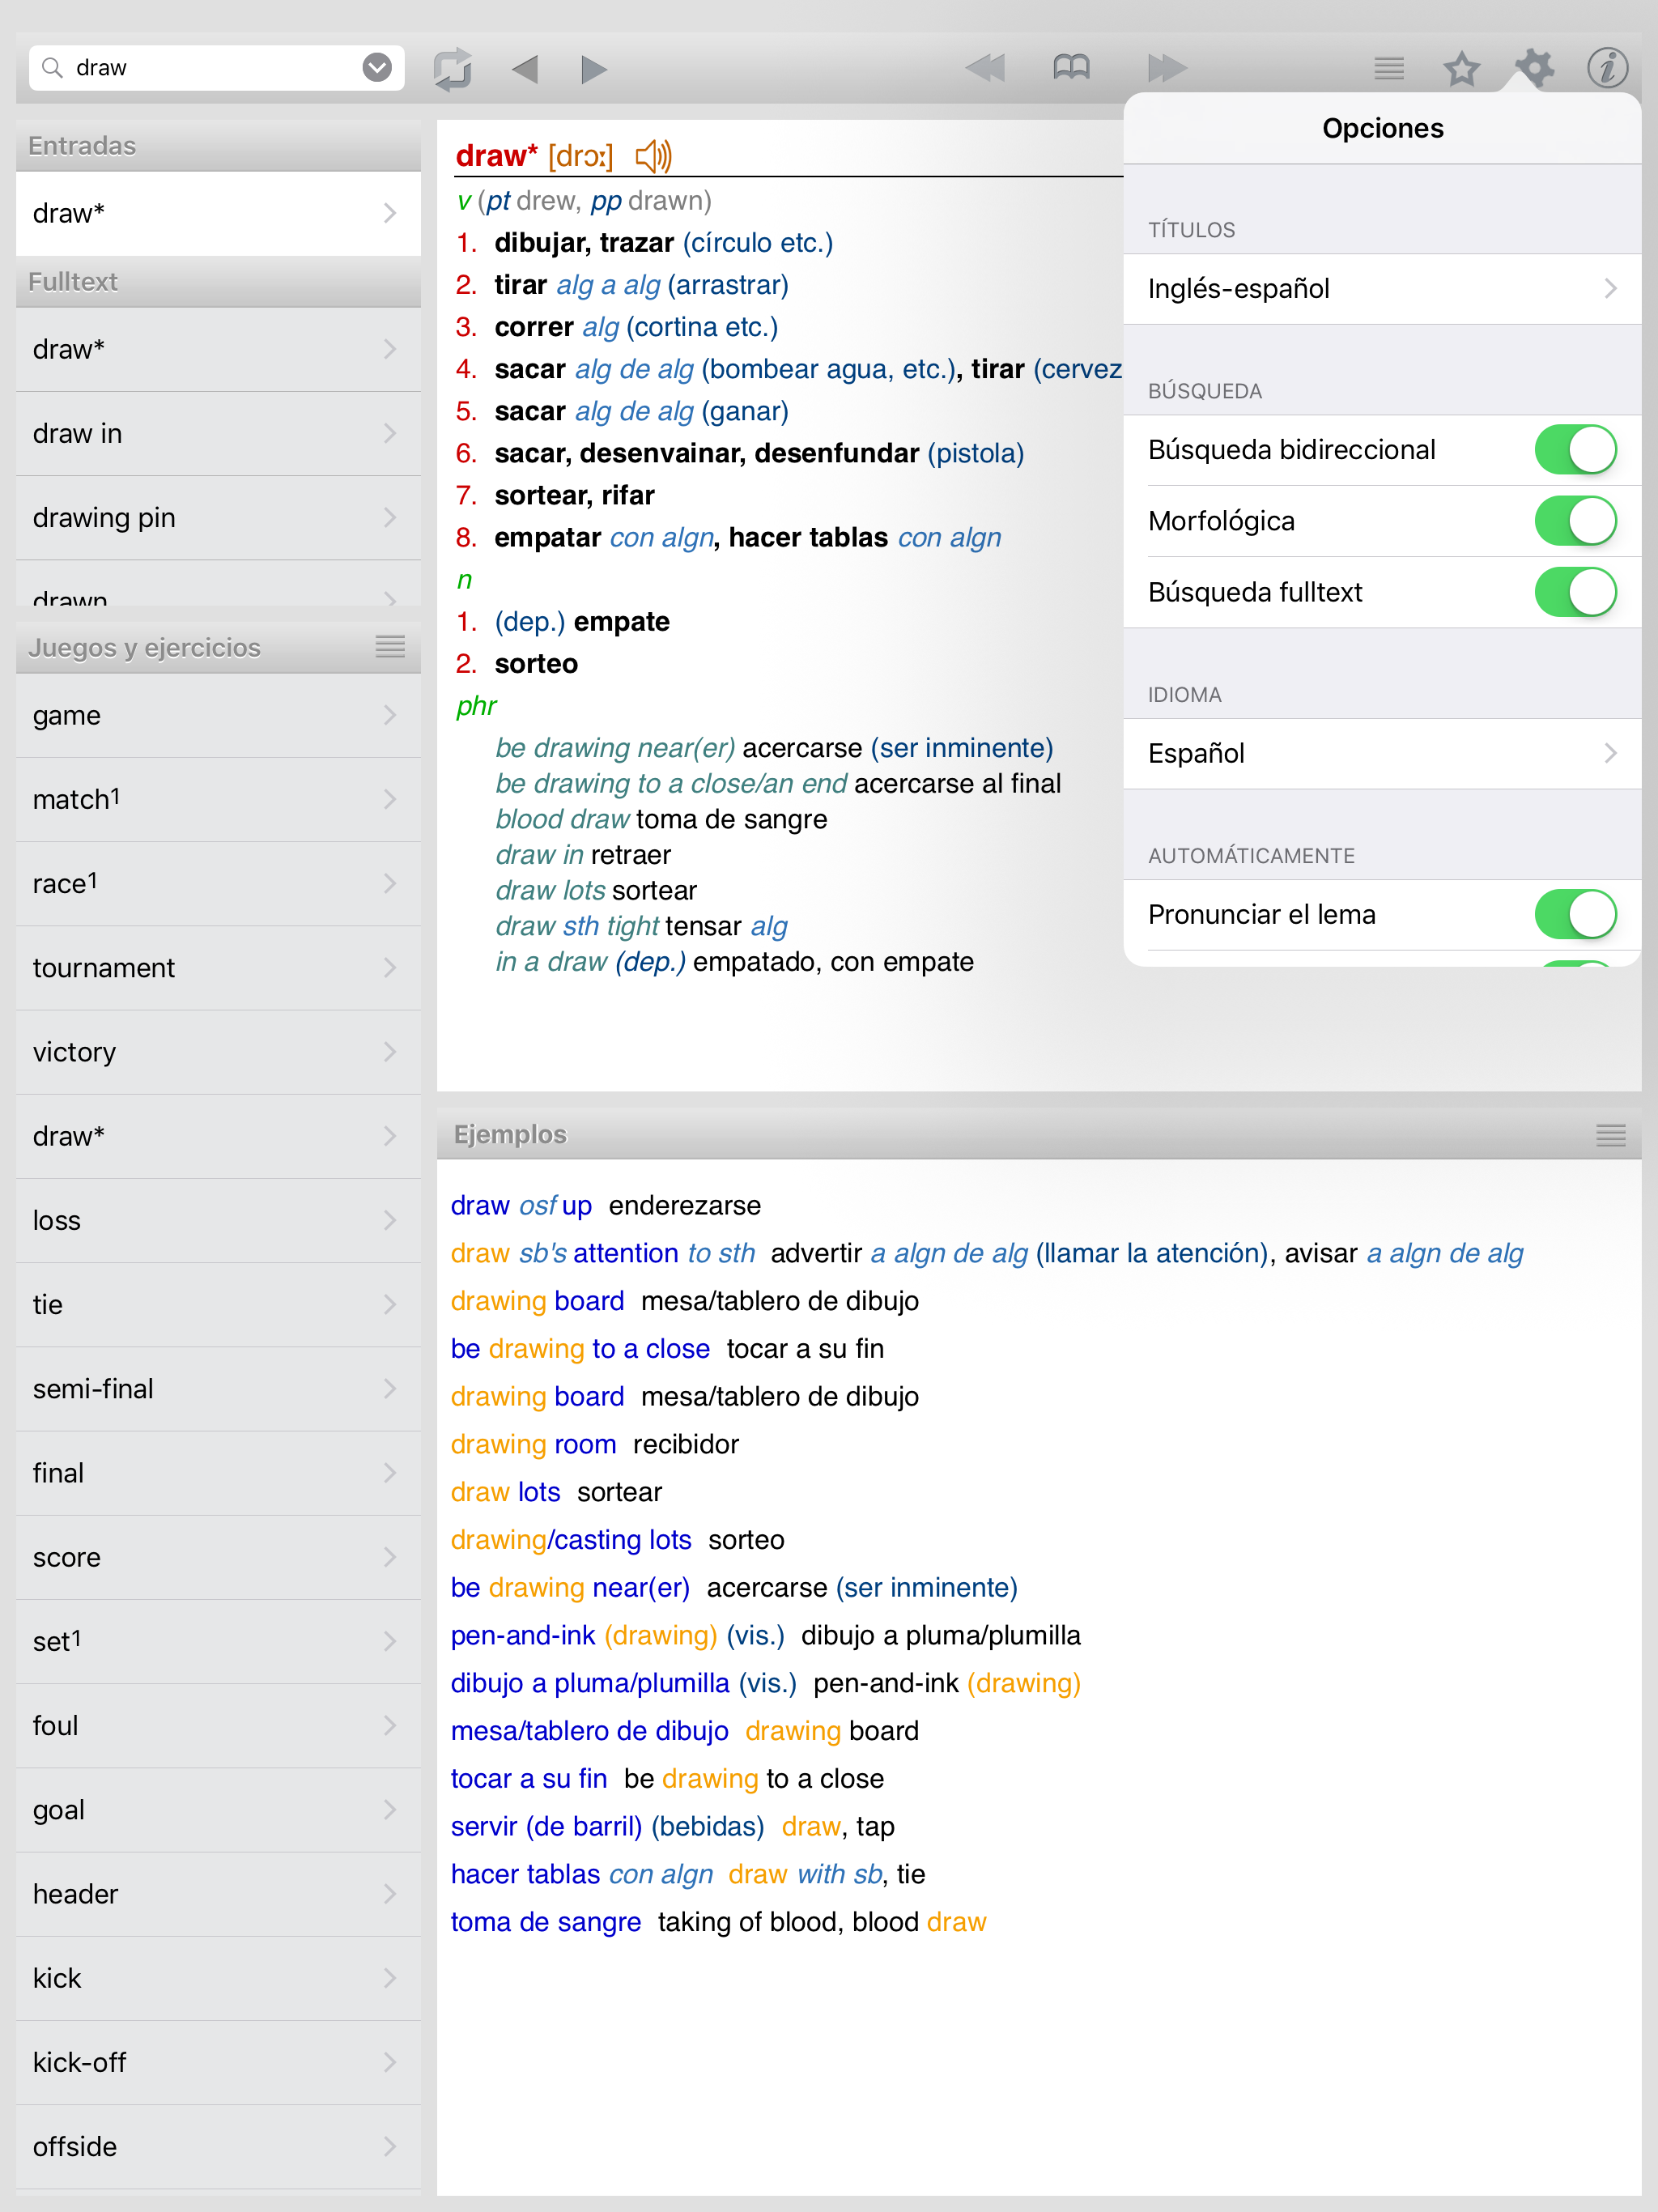Turn off Morfológica search
This screenshot has height=2212, width=1658.
(1575, 521)
